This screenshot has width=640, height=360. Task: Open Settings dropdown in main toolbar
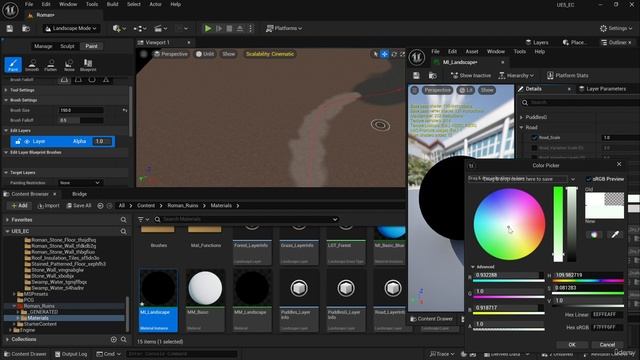(616, 28)
